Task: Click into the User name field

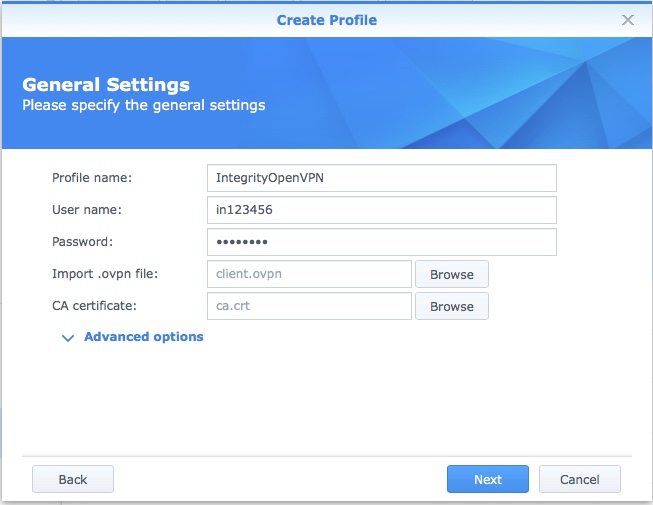Action: click(380, 210)
